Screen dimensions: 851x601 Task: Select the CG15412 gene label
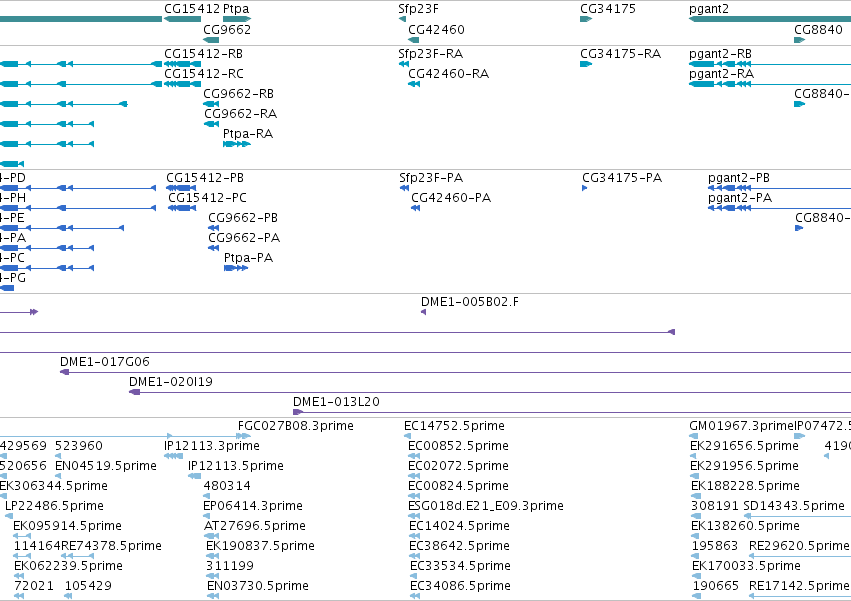pos(192,9)
